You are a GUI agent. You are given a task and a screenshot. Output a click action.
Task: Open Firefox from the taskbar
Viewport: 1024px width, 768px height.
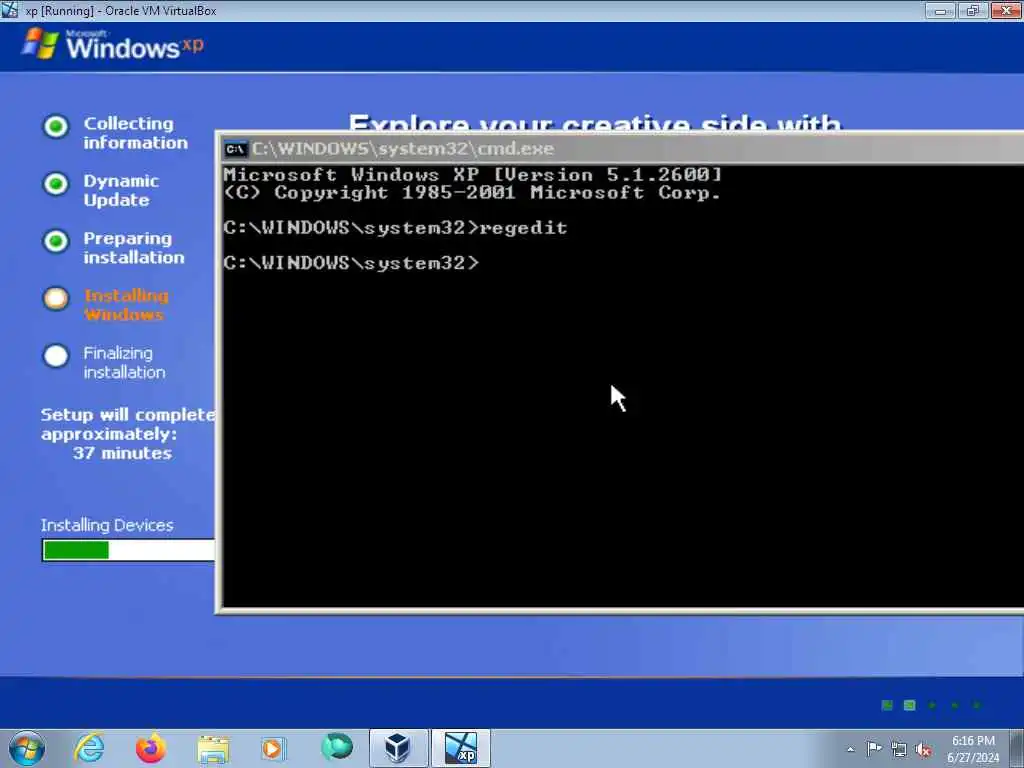(151, 748)
